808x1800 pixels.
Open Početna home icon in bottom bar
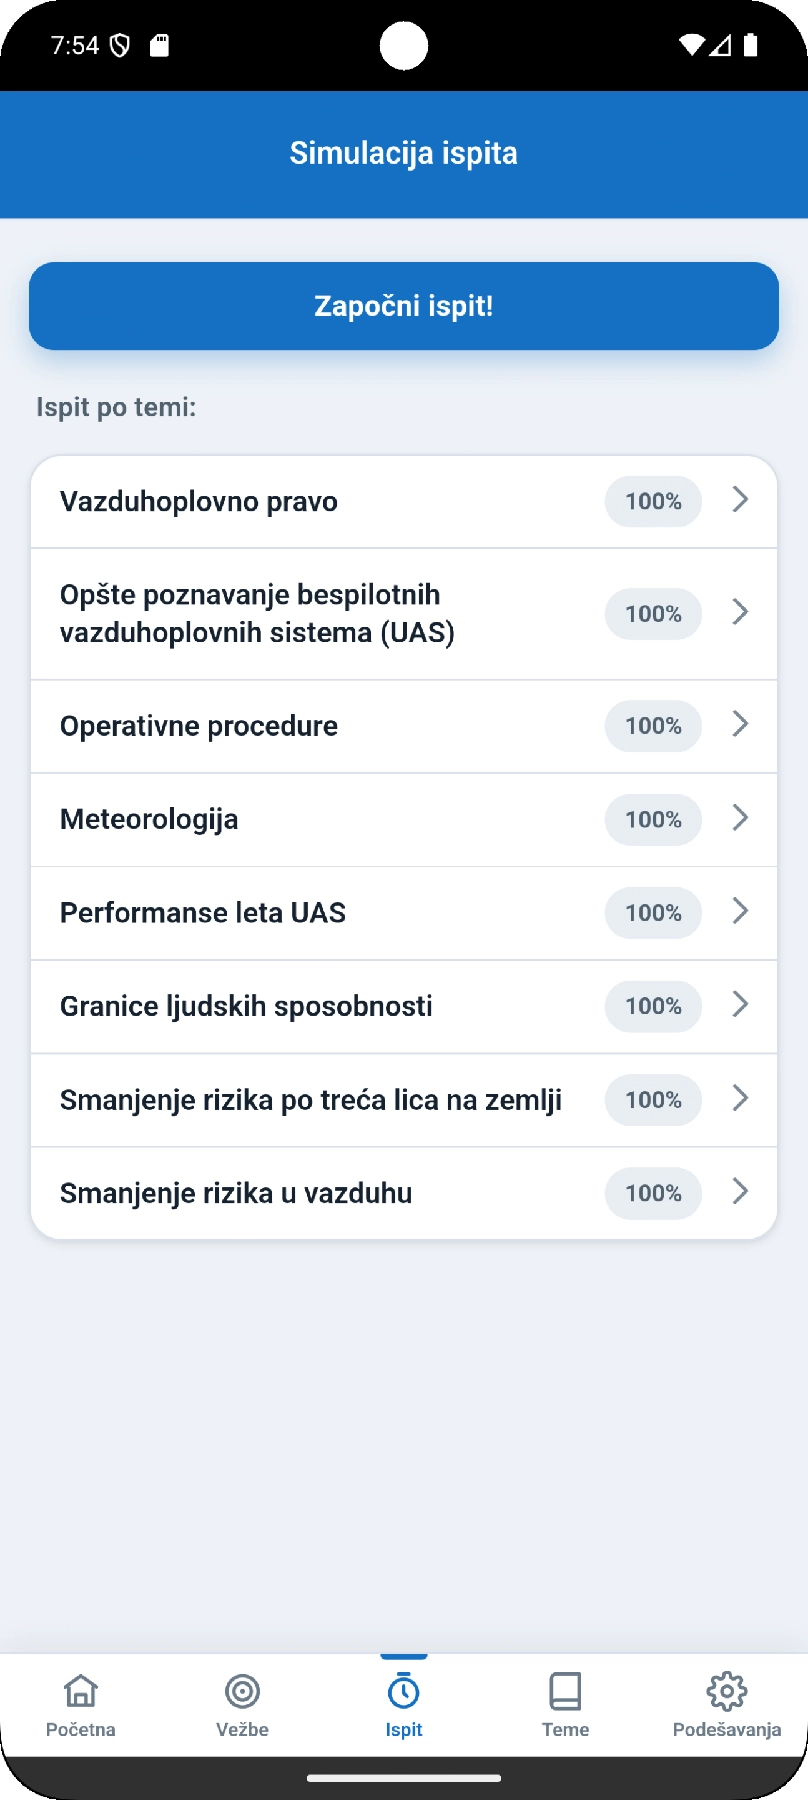[x=81, y=1691]
